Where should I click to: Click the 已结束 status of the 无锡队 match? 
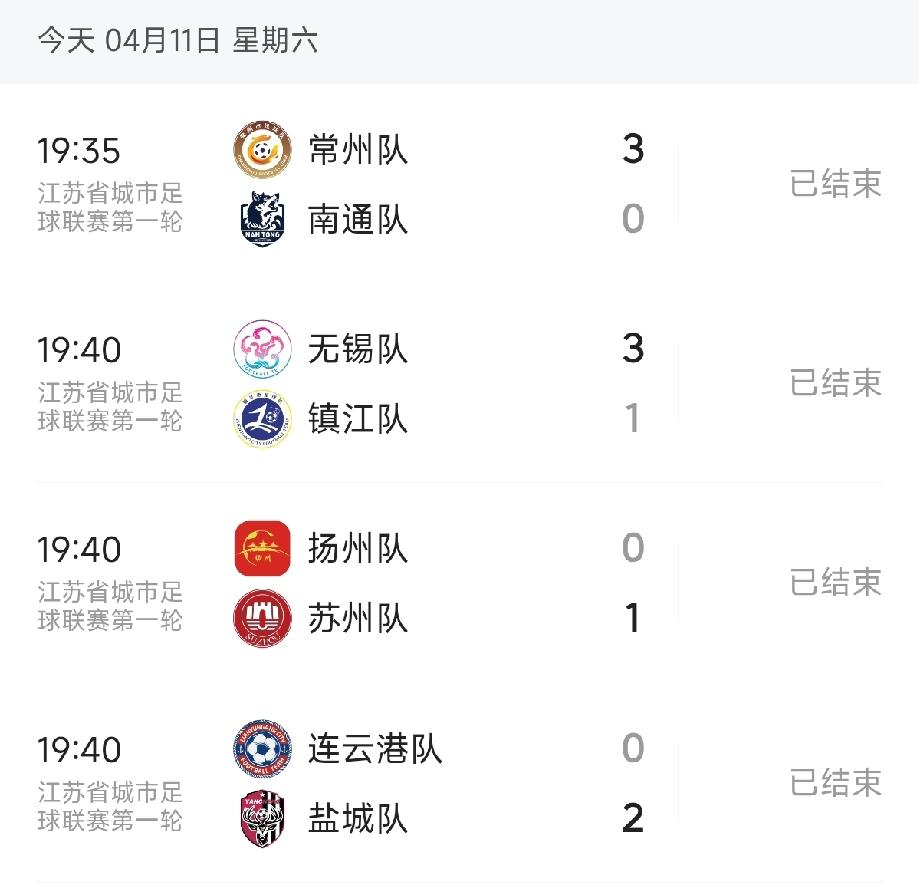point(834,384)
